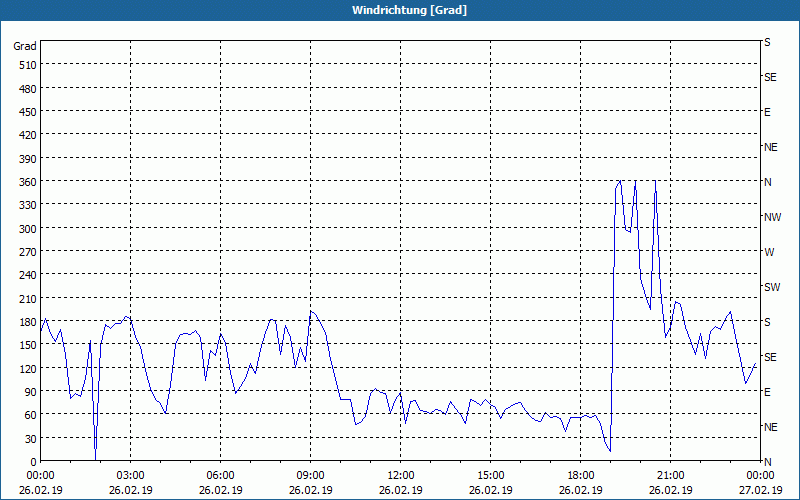The height and width of the screenshot is (500, 800).
Task: Select the W compass label
Action: pos(769,252)
